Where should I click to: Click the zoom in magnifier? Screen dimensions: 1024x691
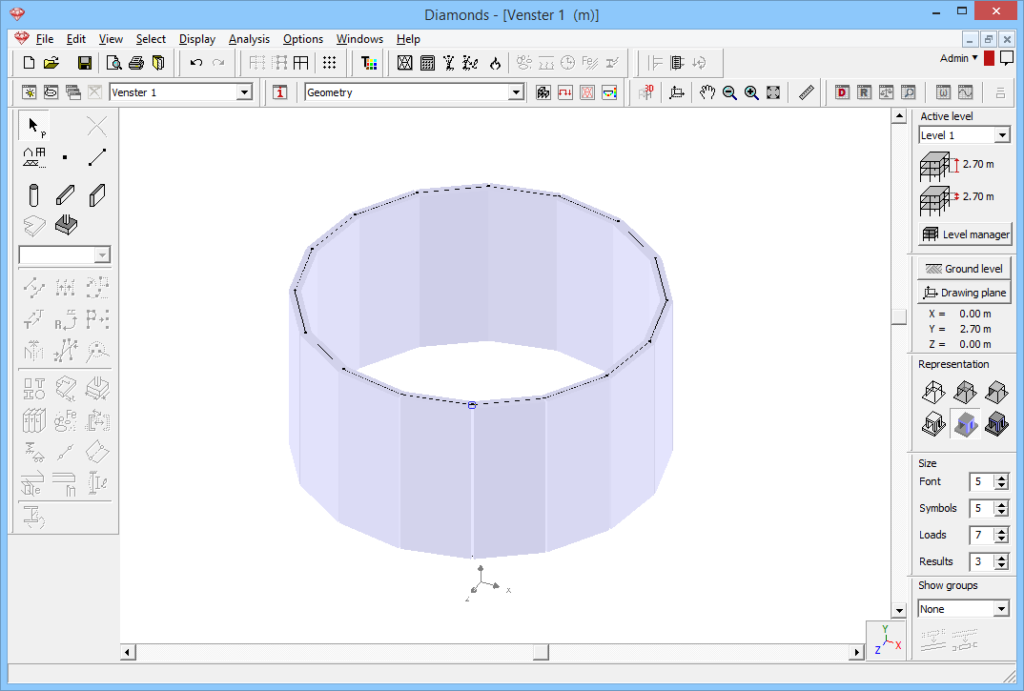pos(752,93)
